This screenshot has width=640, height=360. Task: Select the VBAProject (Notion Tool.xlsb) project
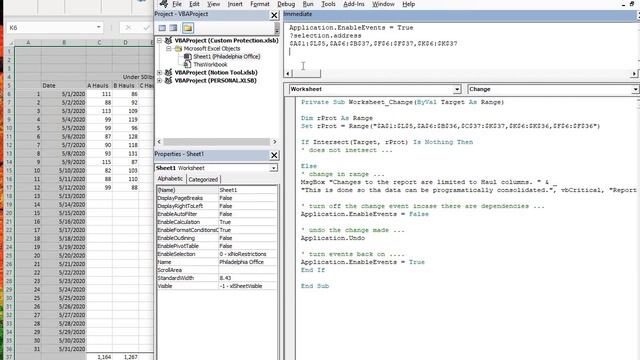(x=216, y=72)
